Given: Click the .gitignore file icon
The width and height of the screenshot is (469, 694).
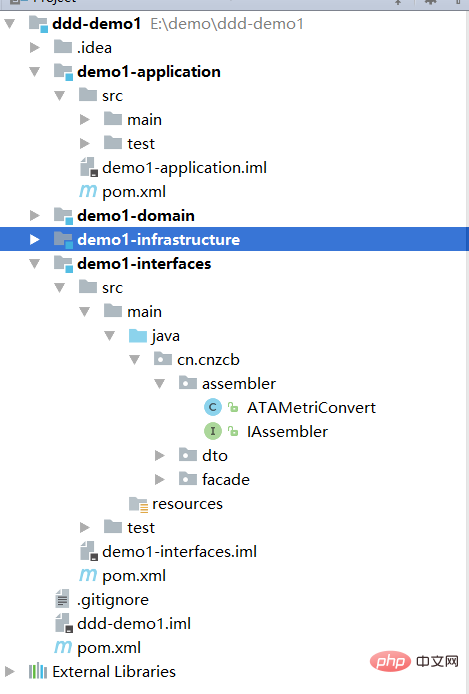Looking at the screenshot, I should (62, 599).
